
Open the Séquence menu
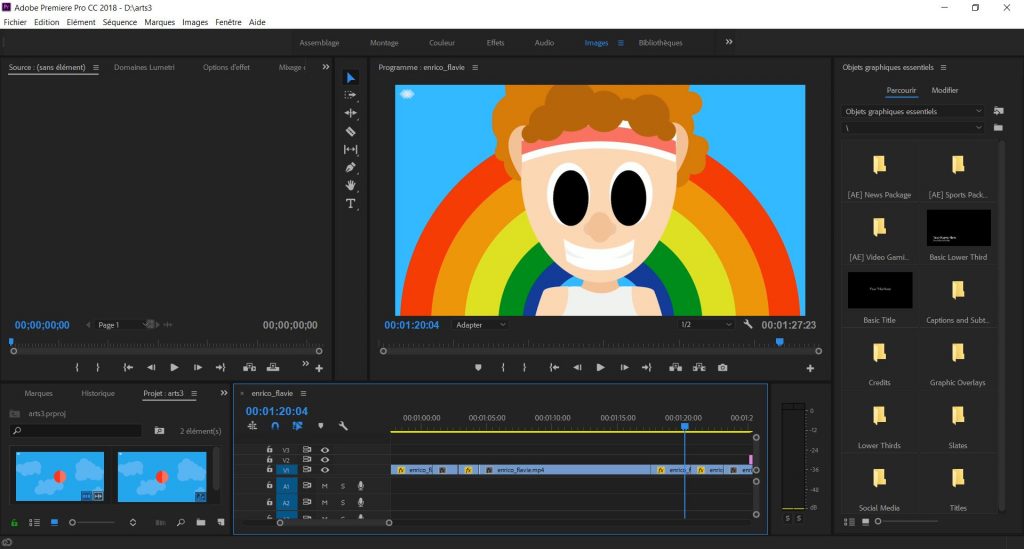click(119, 22)
